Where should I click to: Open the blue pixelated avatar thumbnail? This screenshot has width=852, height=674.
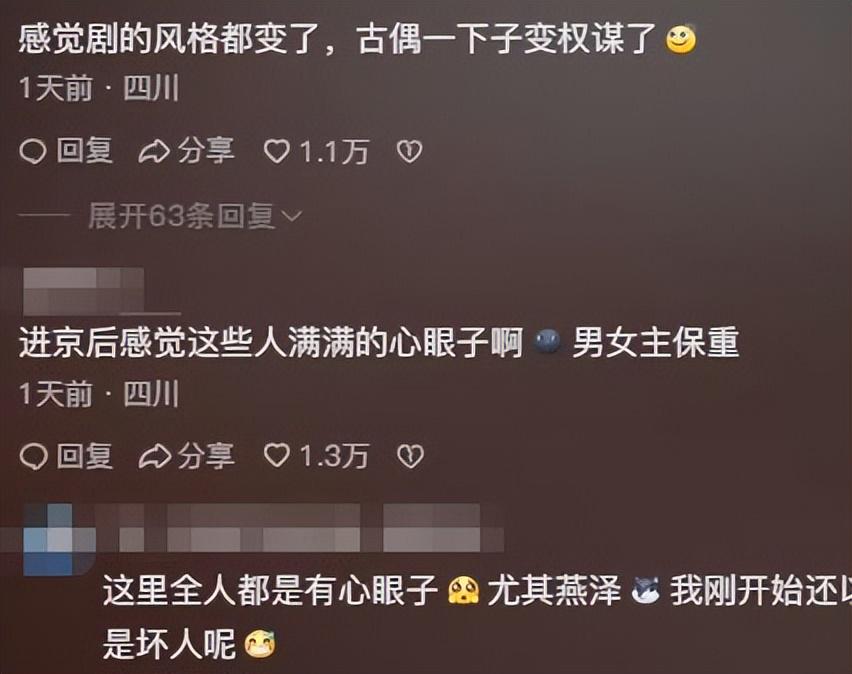48,539
